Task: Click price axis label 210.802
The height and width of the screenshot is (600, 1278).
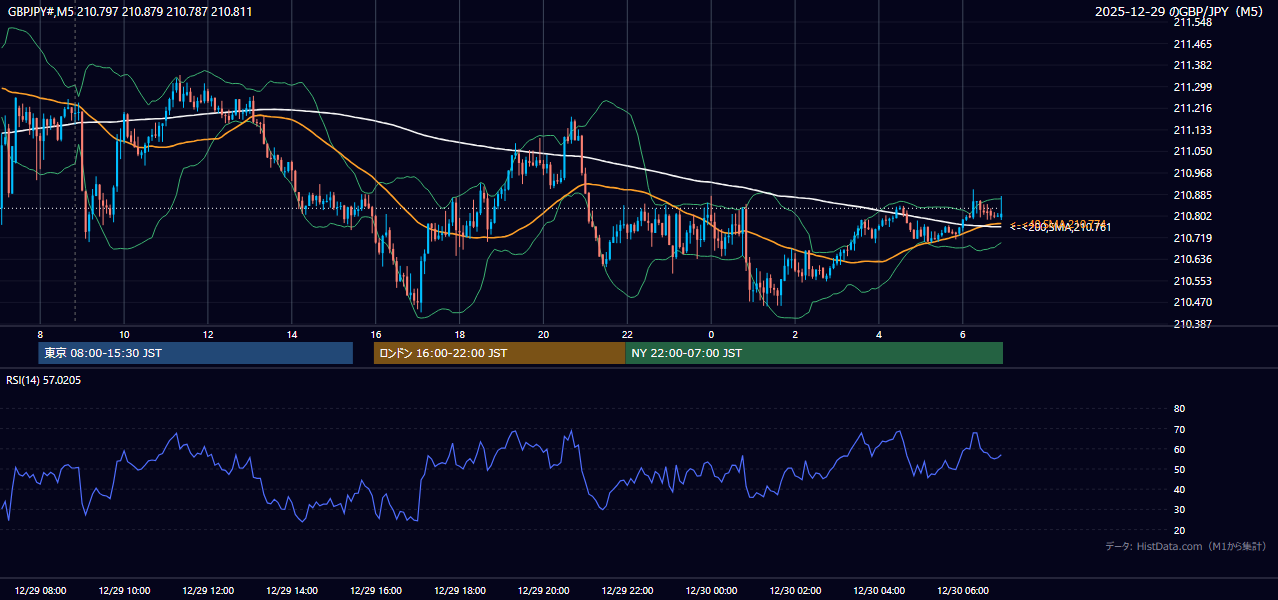Action: [1193, 216]
